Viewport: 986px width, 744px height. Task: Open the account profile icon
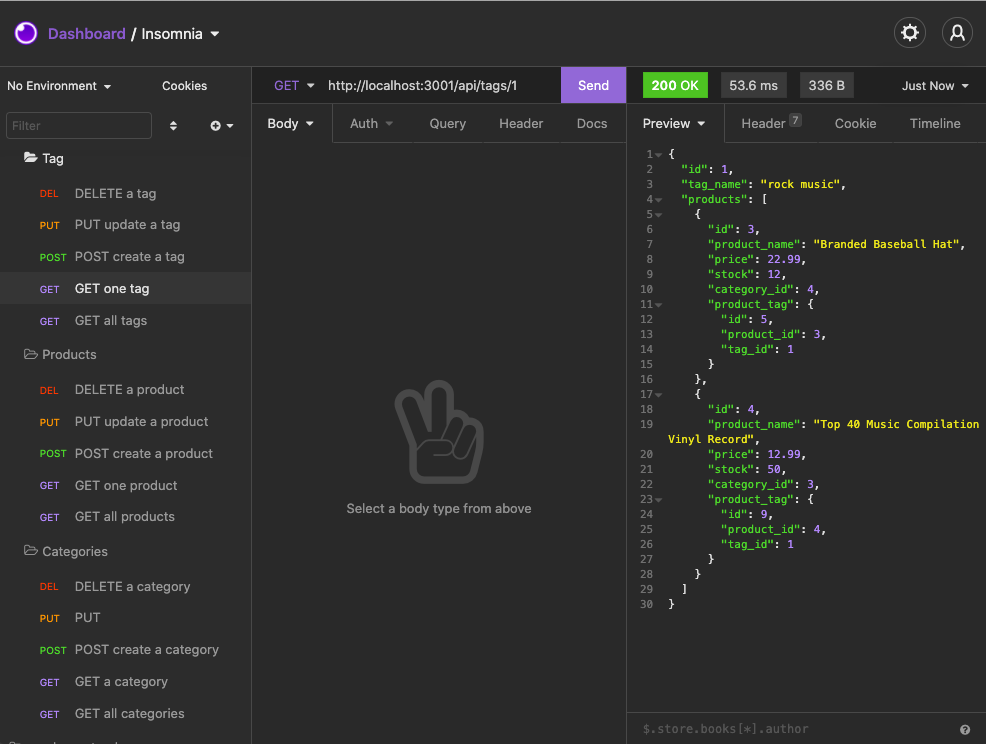[957, 32]
